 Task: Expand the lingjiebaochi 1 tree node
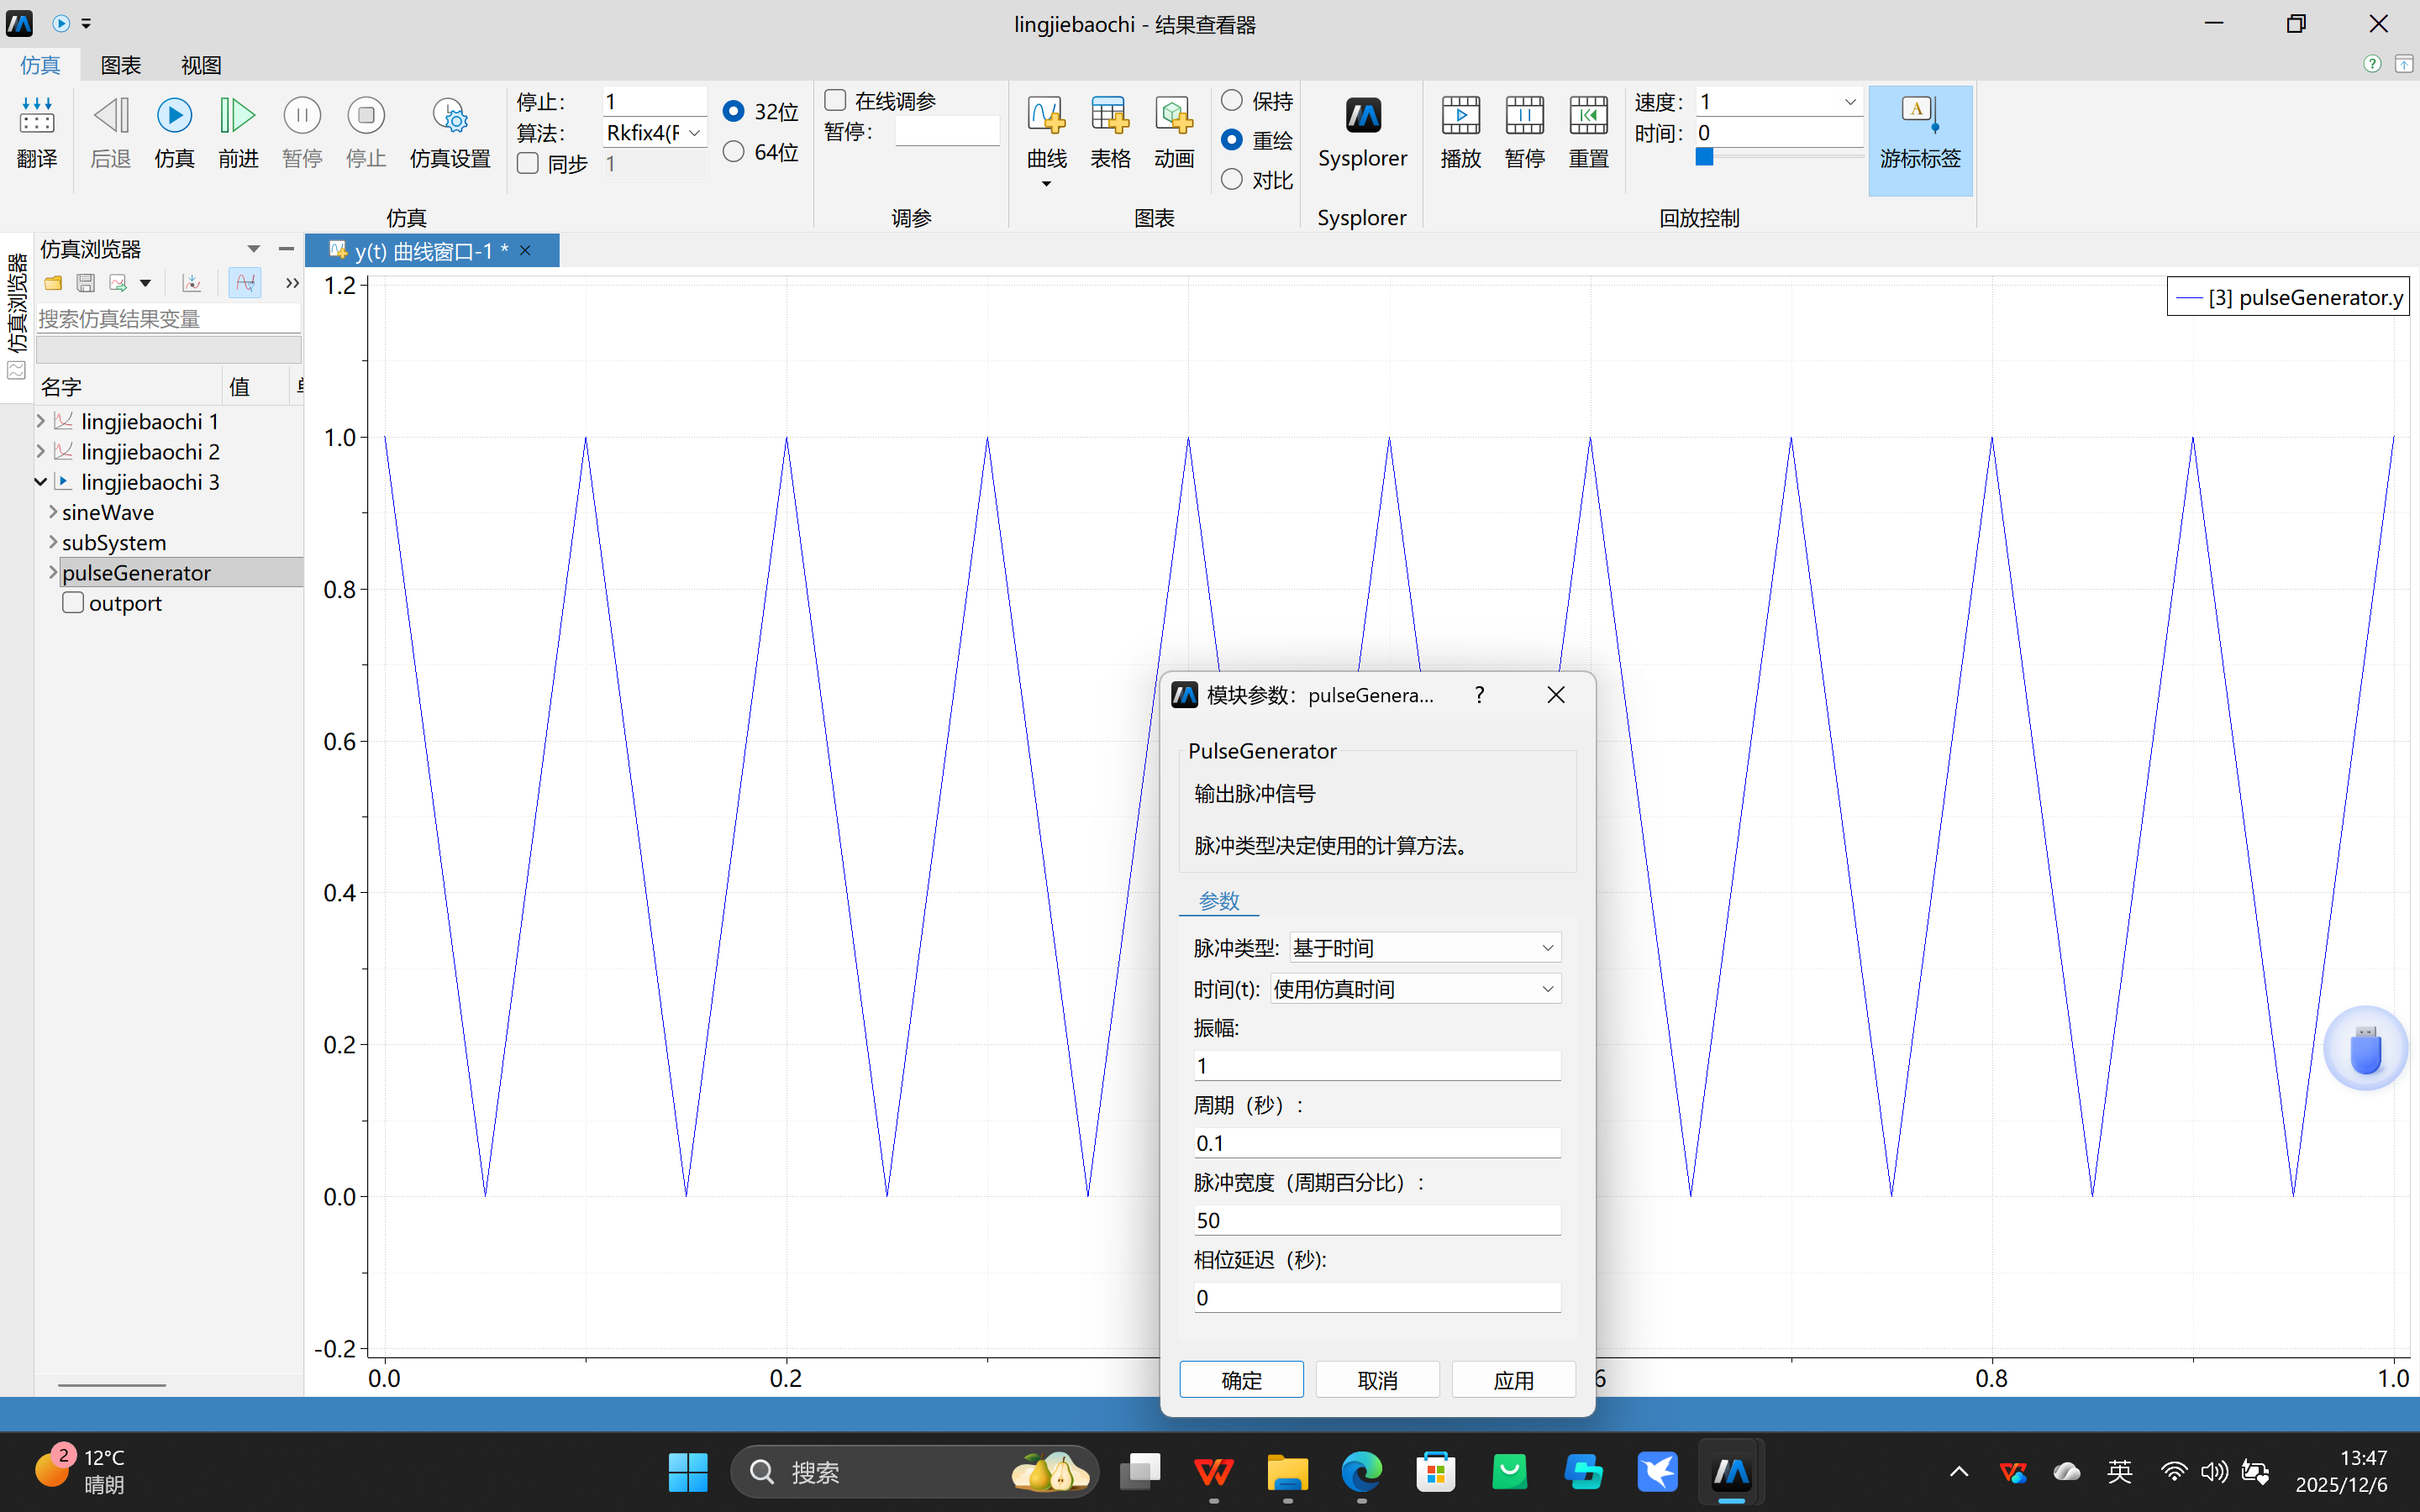click(x=41, y=421)
